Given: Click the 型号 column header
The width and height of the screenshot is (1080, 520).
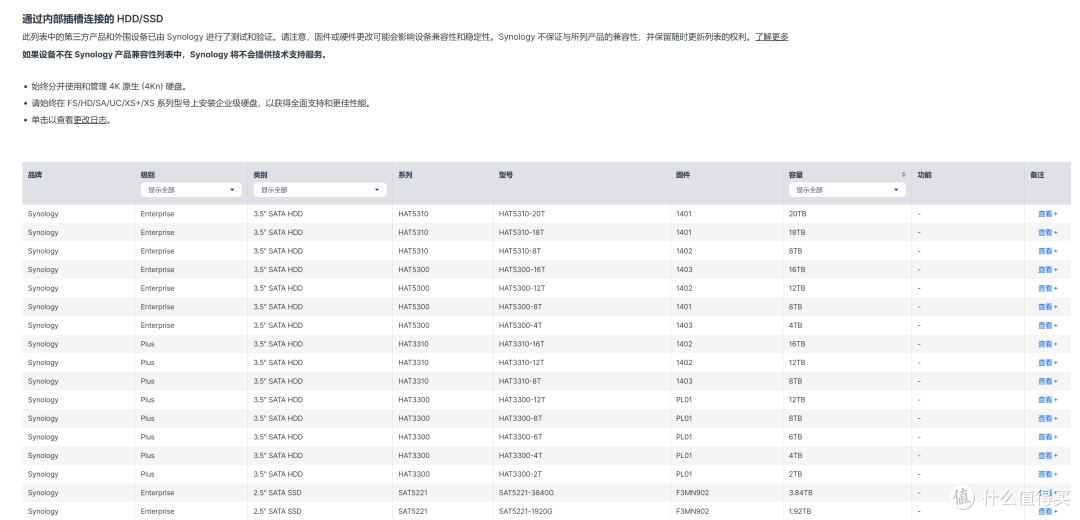Looking at the screenshot, I should click(506, 175).
